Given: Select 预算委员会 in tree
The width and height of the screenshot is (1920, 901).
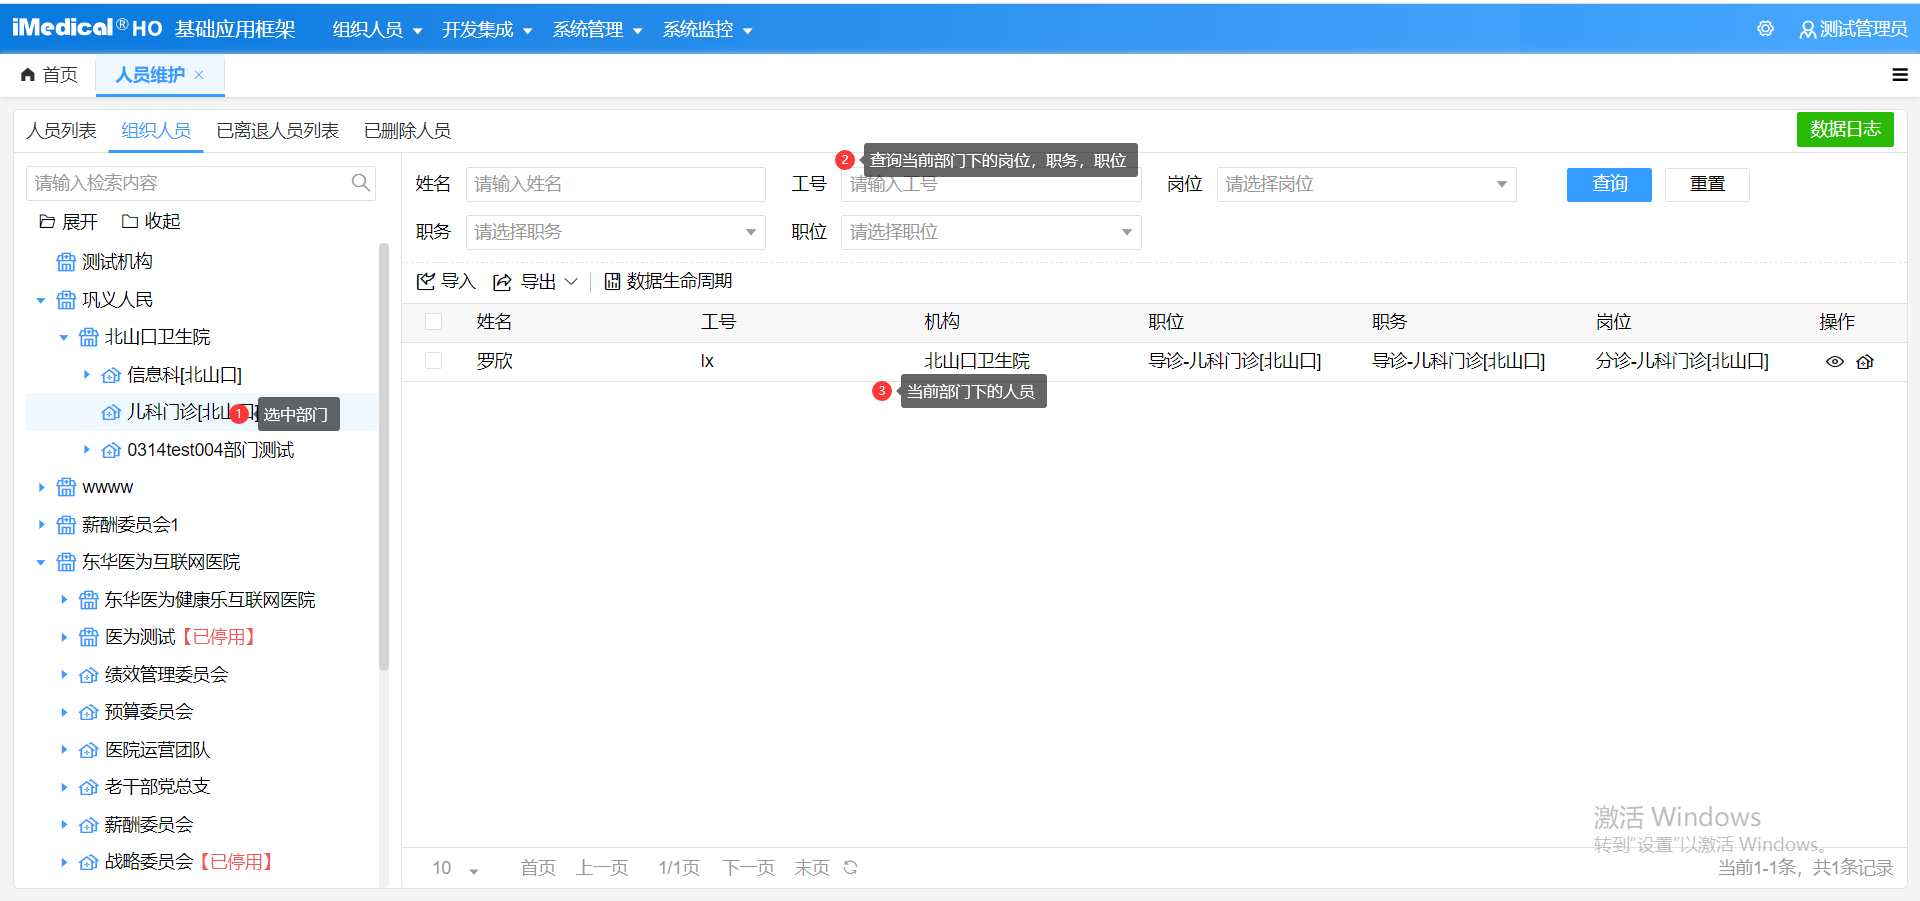Looking at the screenshot, I should click(149, 712).
